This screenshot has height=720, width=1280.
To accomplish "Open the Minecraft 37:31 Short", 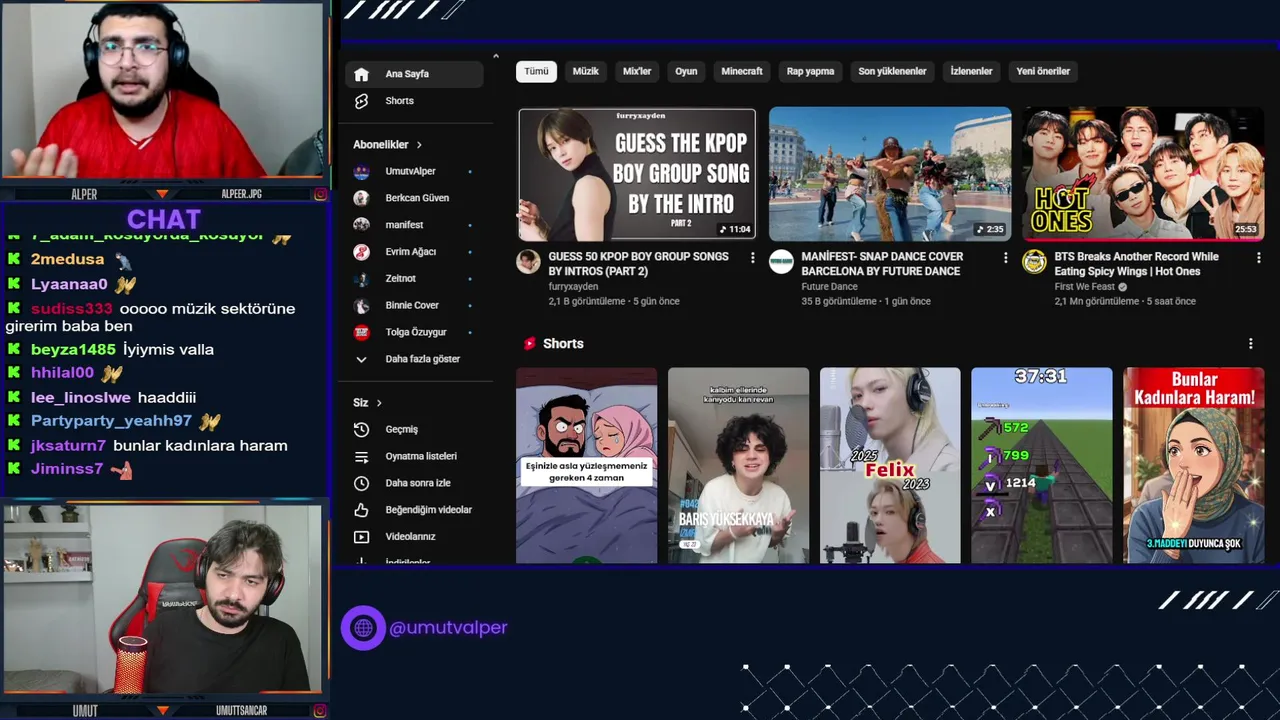I will coord(1042,465).
